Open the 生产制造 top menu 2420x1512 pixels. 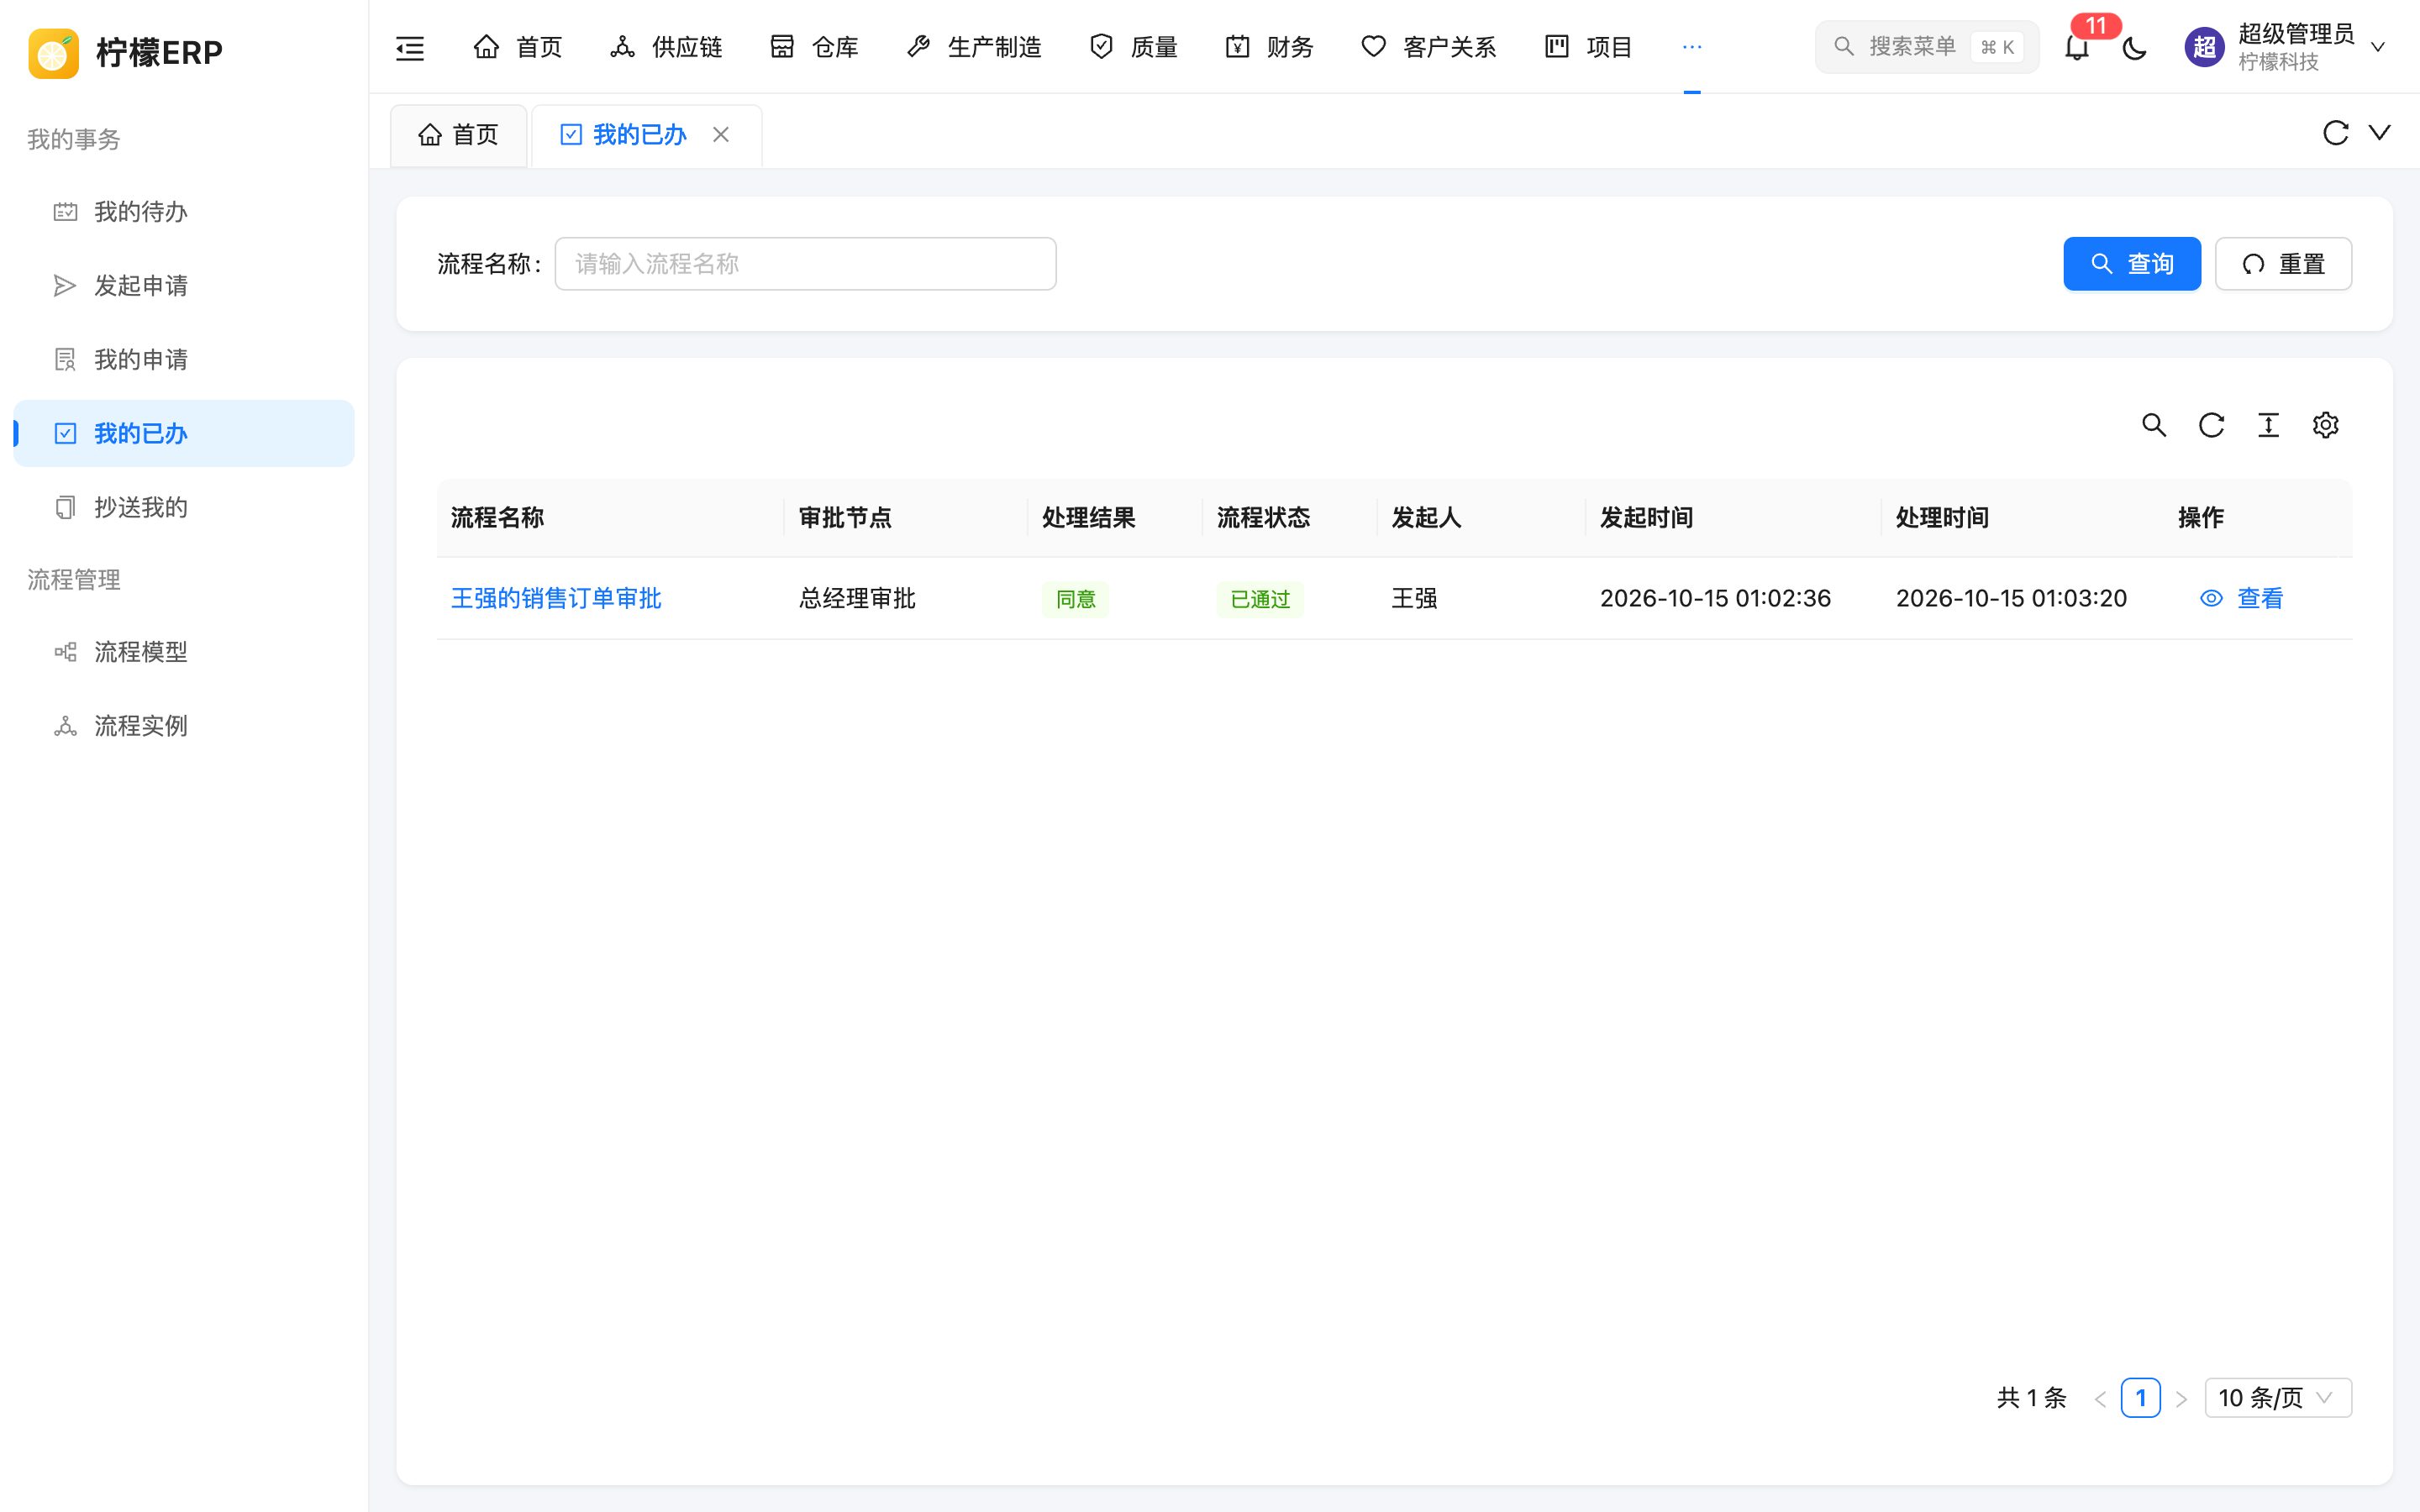click(974, 47)
